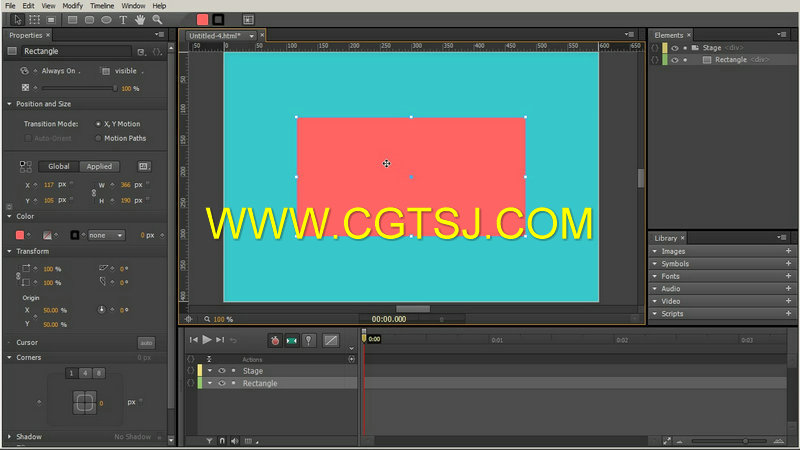This screenshot has width=800, height=450.
Task: Open the Properties background color swatch
Action: point(20,235)
